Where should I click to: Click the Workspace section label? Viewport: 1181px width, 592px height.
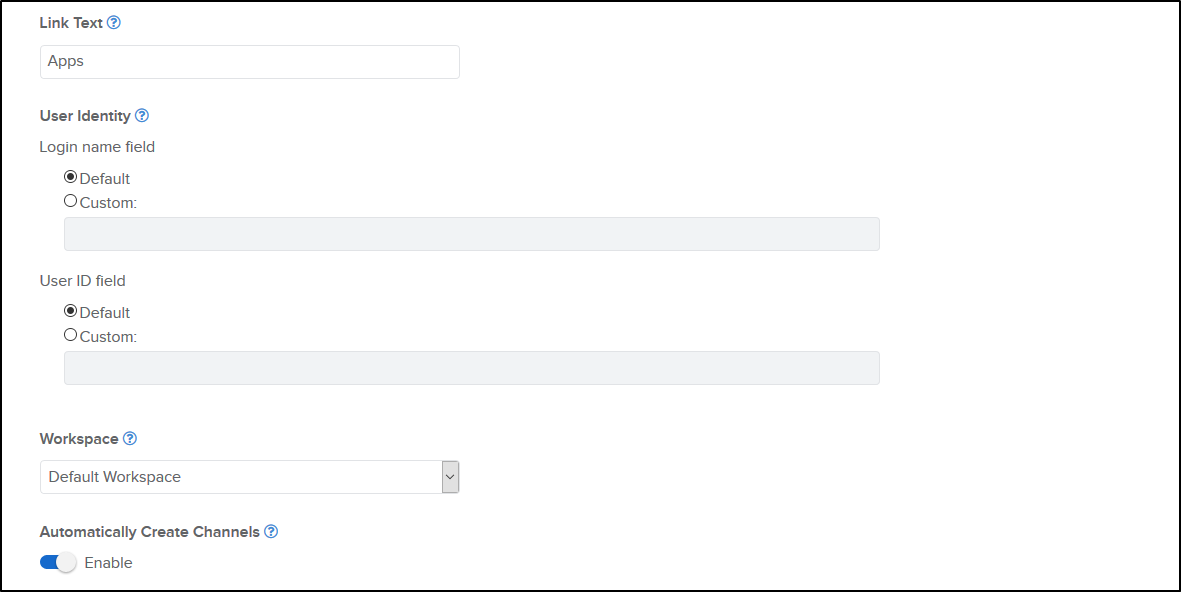[x=79, y=438]
